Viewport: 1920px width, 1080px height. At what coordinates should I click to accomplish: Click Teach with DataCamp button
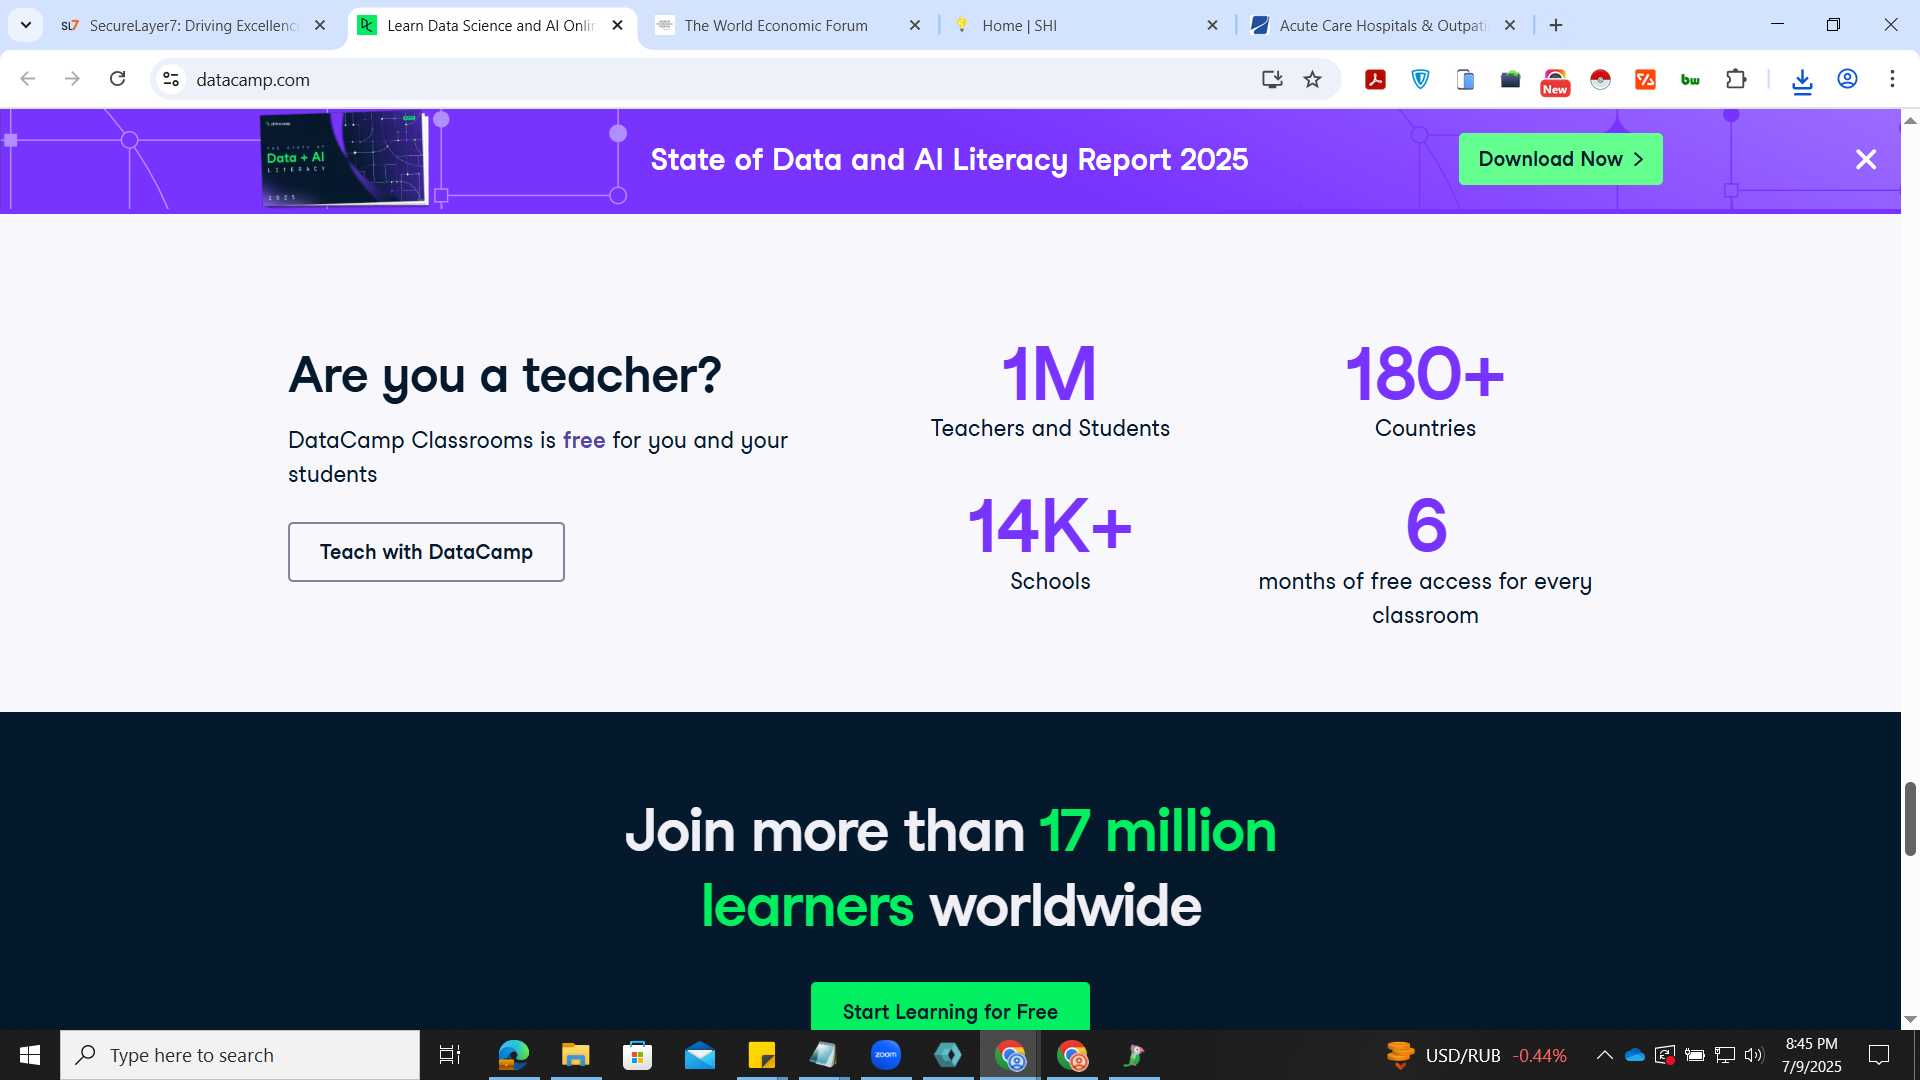pos(426,552)
